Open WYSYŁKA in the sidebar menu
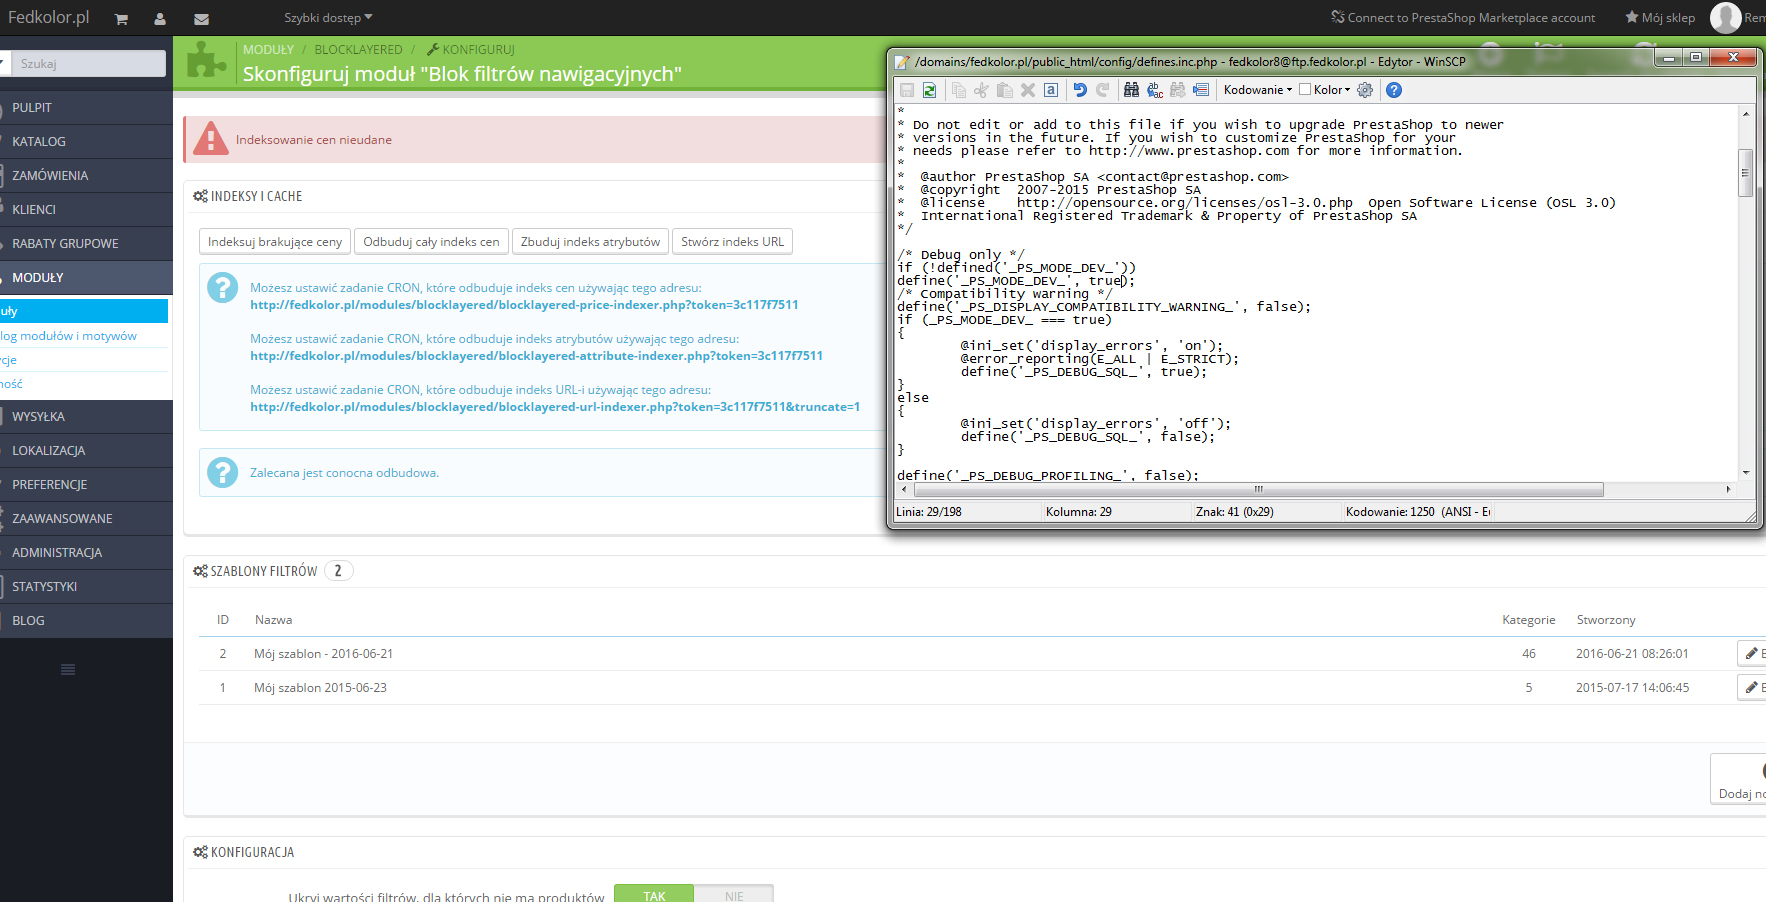This screenshot has width=1766, height=902. (86, 417)
